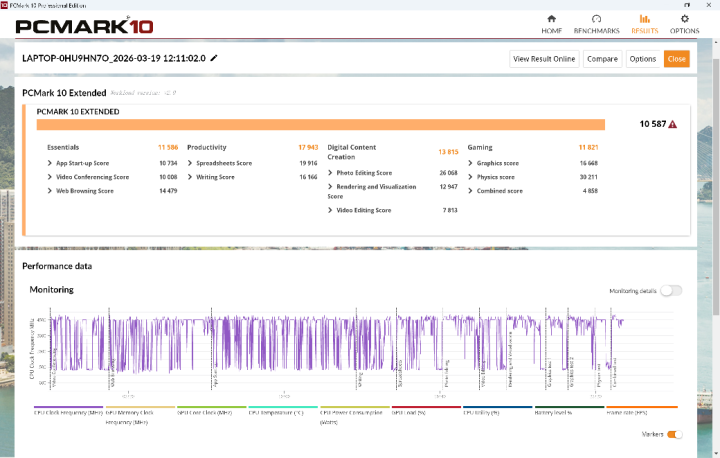Click the PCMark 10 logo
Screen dimensions: 720x458
84,26
